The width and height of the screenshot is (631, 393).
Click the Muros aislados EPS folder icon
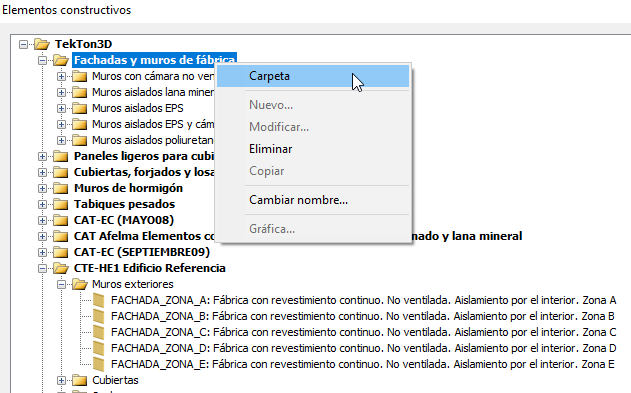[x=80, y=108]
